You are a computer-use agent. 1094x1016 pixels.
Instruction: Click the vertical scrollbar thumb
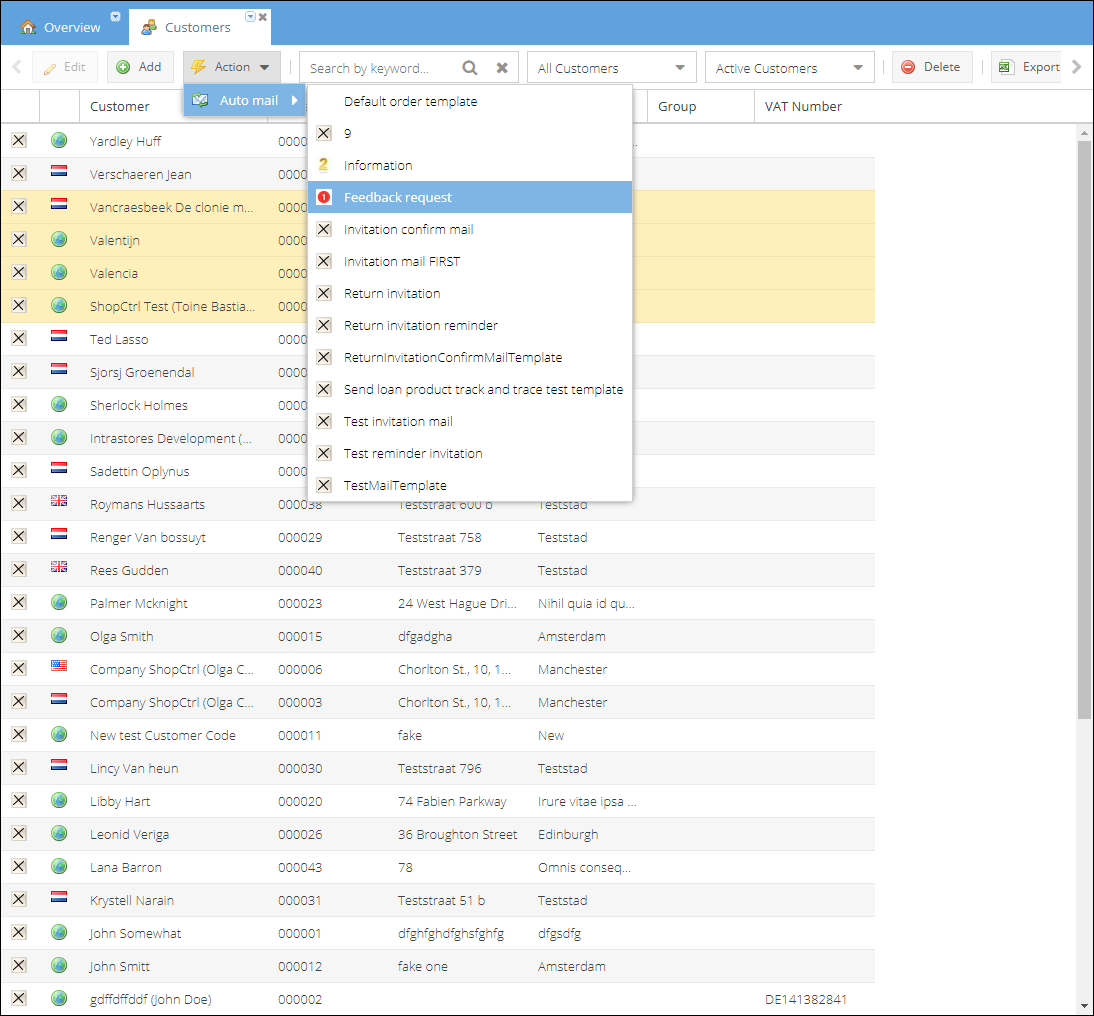coord(1084,429)
